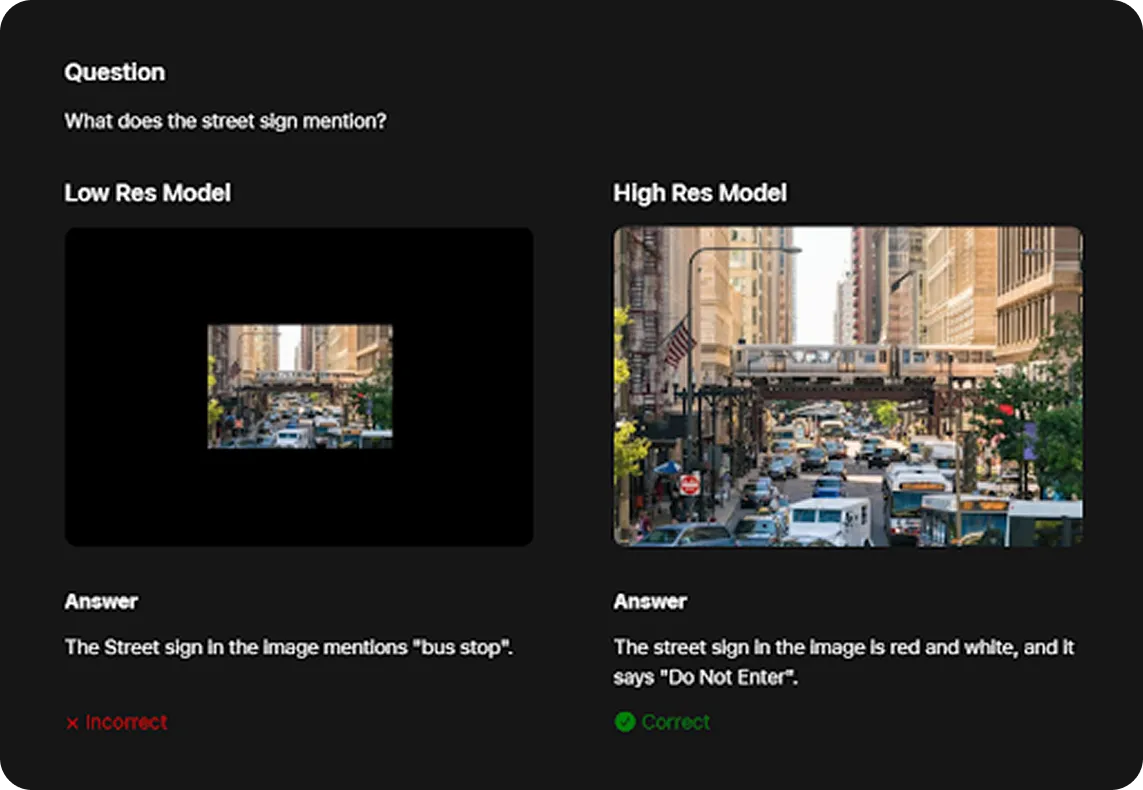
Task: Toggle the Correct status indicator
Action: (663, 722)
